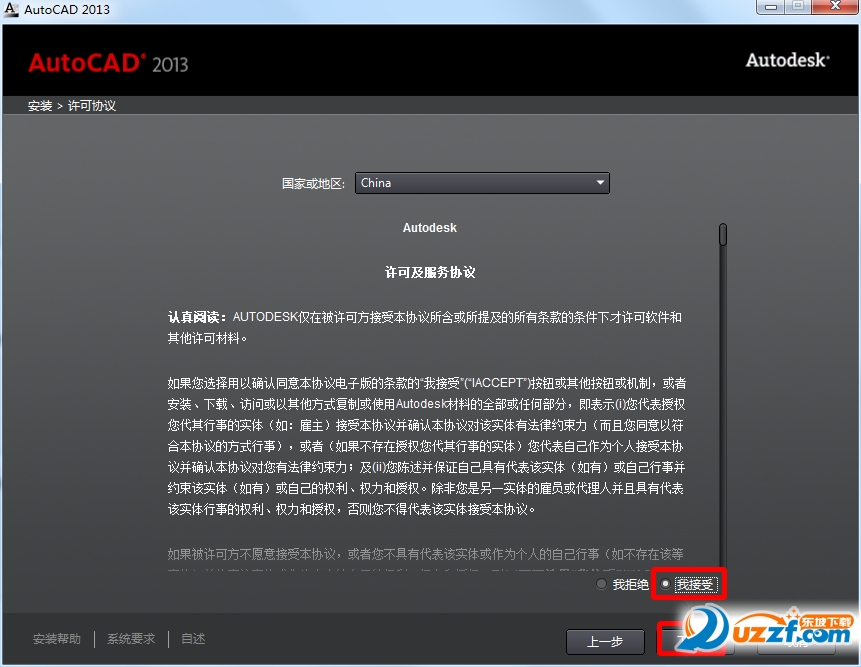Image resolution: width=861 pixels, height=667 pixels.
Task: Go back with the 上一步 button
Action: pyautogui.click(x=605, y=642)
